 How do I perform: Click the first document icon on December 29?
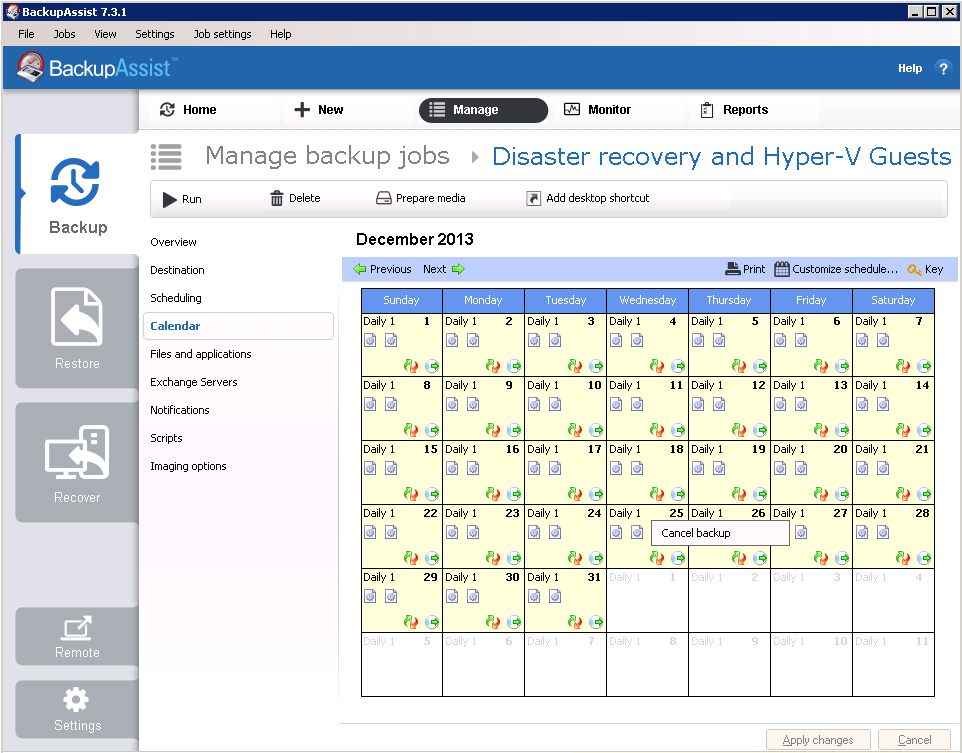[371, 596]
